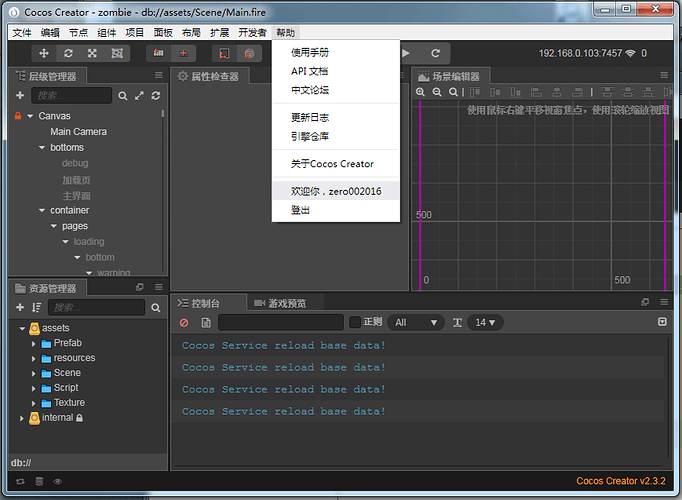Open 使用手册 from the help menu

tap(335, 53)
